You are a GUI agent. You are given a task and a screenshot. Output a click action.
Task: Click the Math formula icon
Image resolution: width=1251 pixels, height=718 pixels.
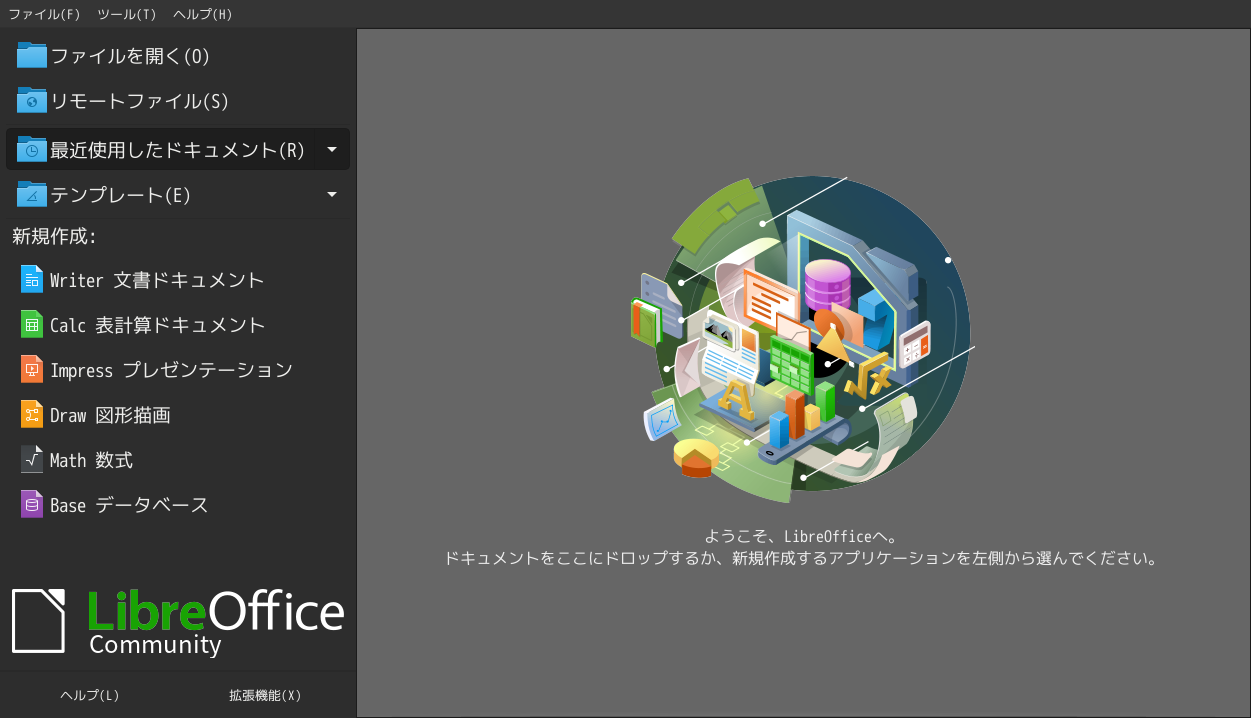pos(32,459)
